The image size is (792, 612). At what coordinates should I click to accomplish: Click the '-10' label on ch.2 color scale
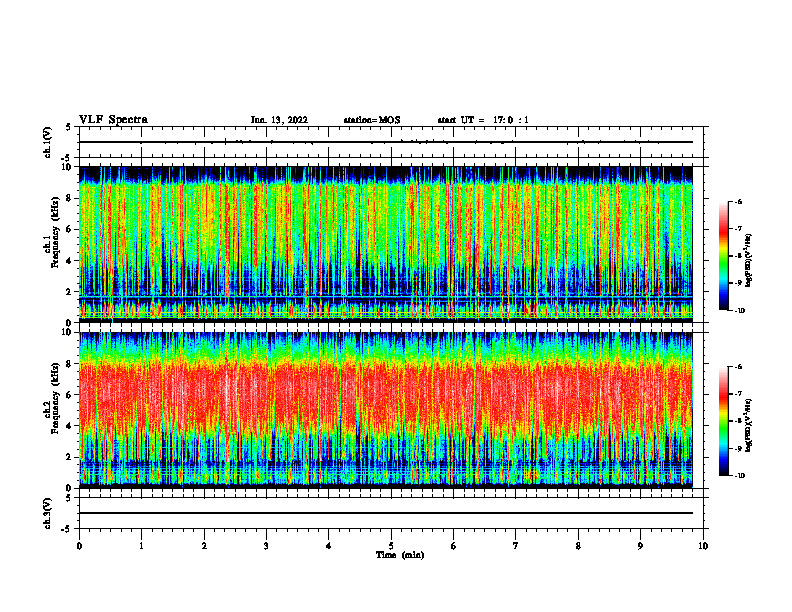(x=739, y=476)
